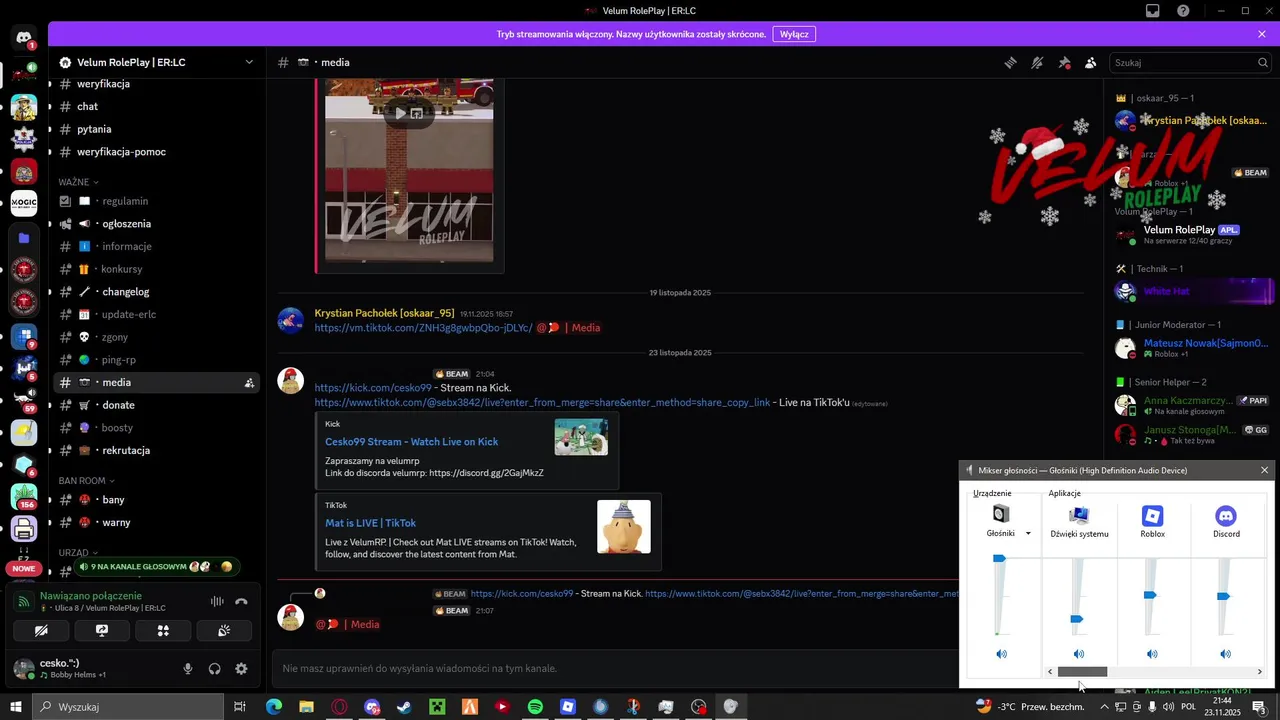Click the Dźwięki systemu icon

coord(1079,516)
